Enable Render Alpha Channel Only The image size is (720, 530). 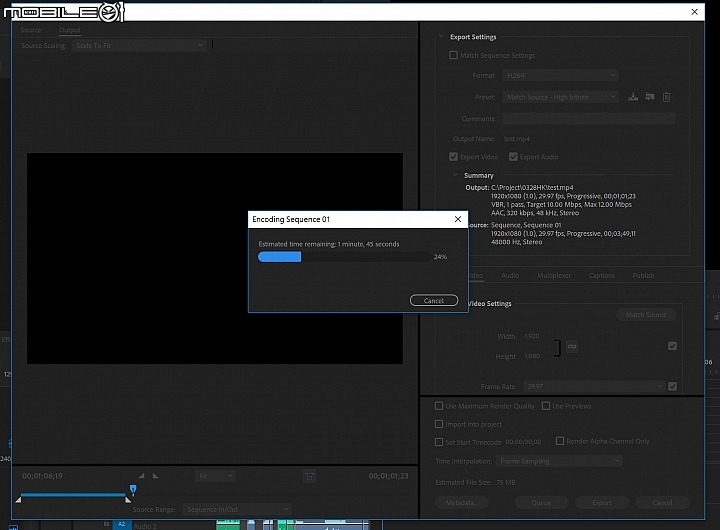560,441
